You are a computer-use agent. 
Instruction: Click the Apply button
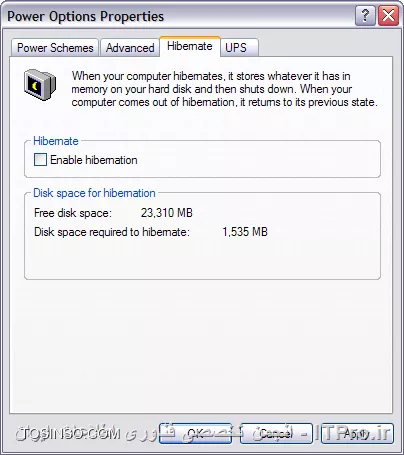[x=357, y=433]
